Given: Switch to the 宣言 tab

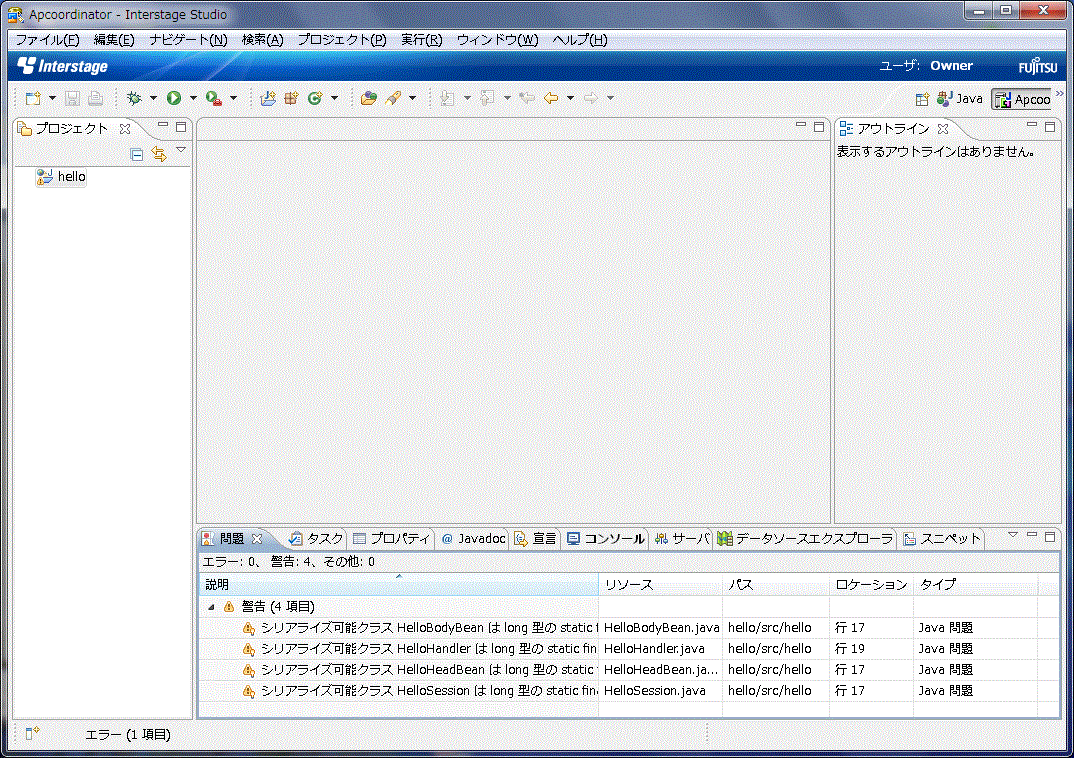Looking at the screenshot, I should [536, 539].
